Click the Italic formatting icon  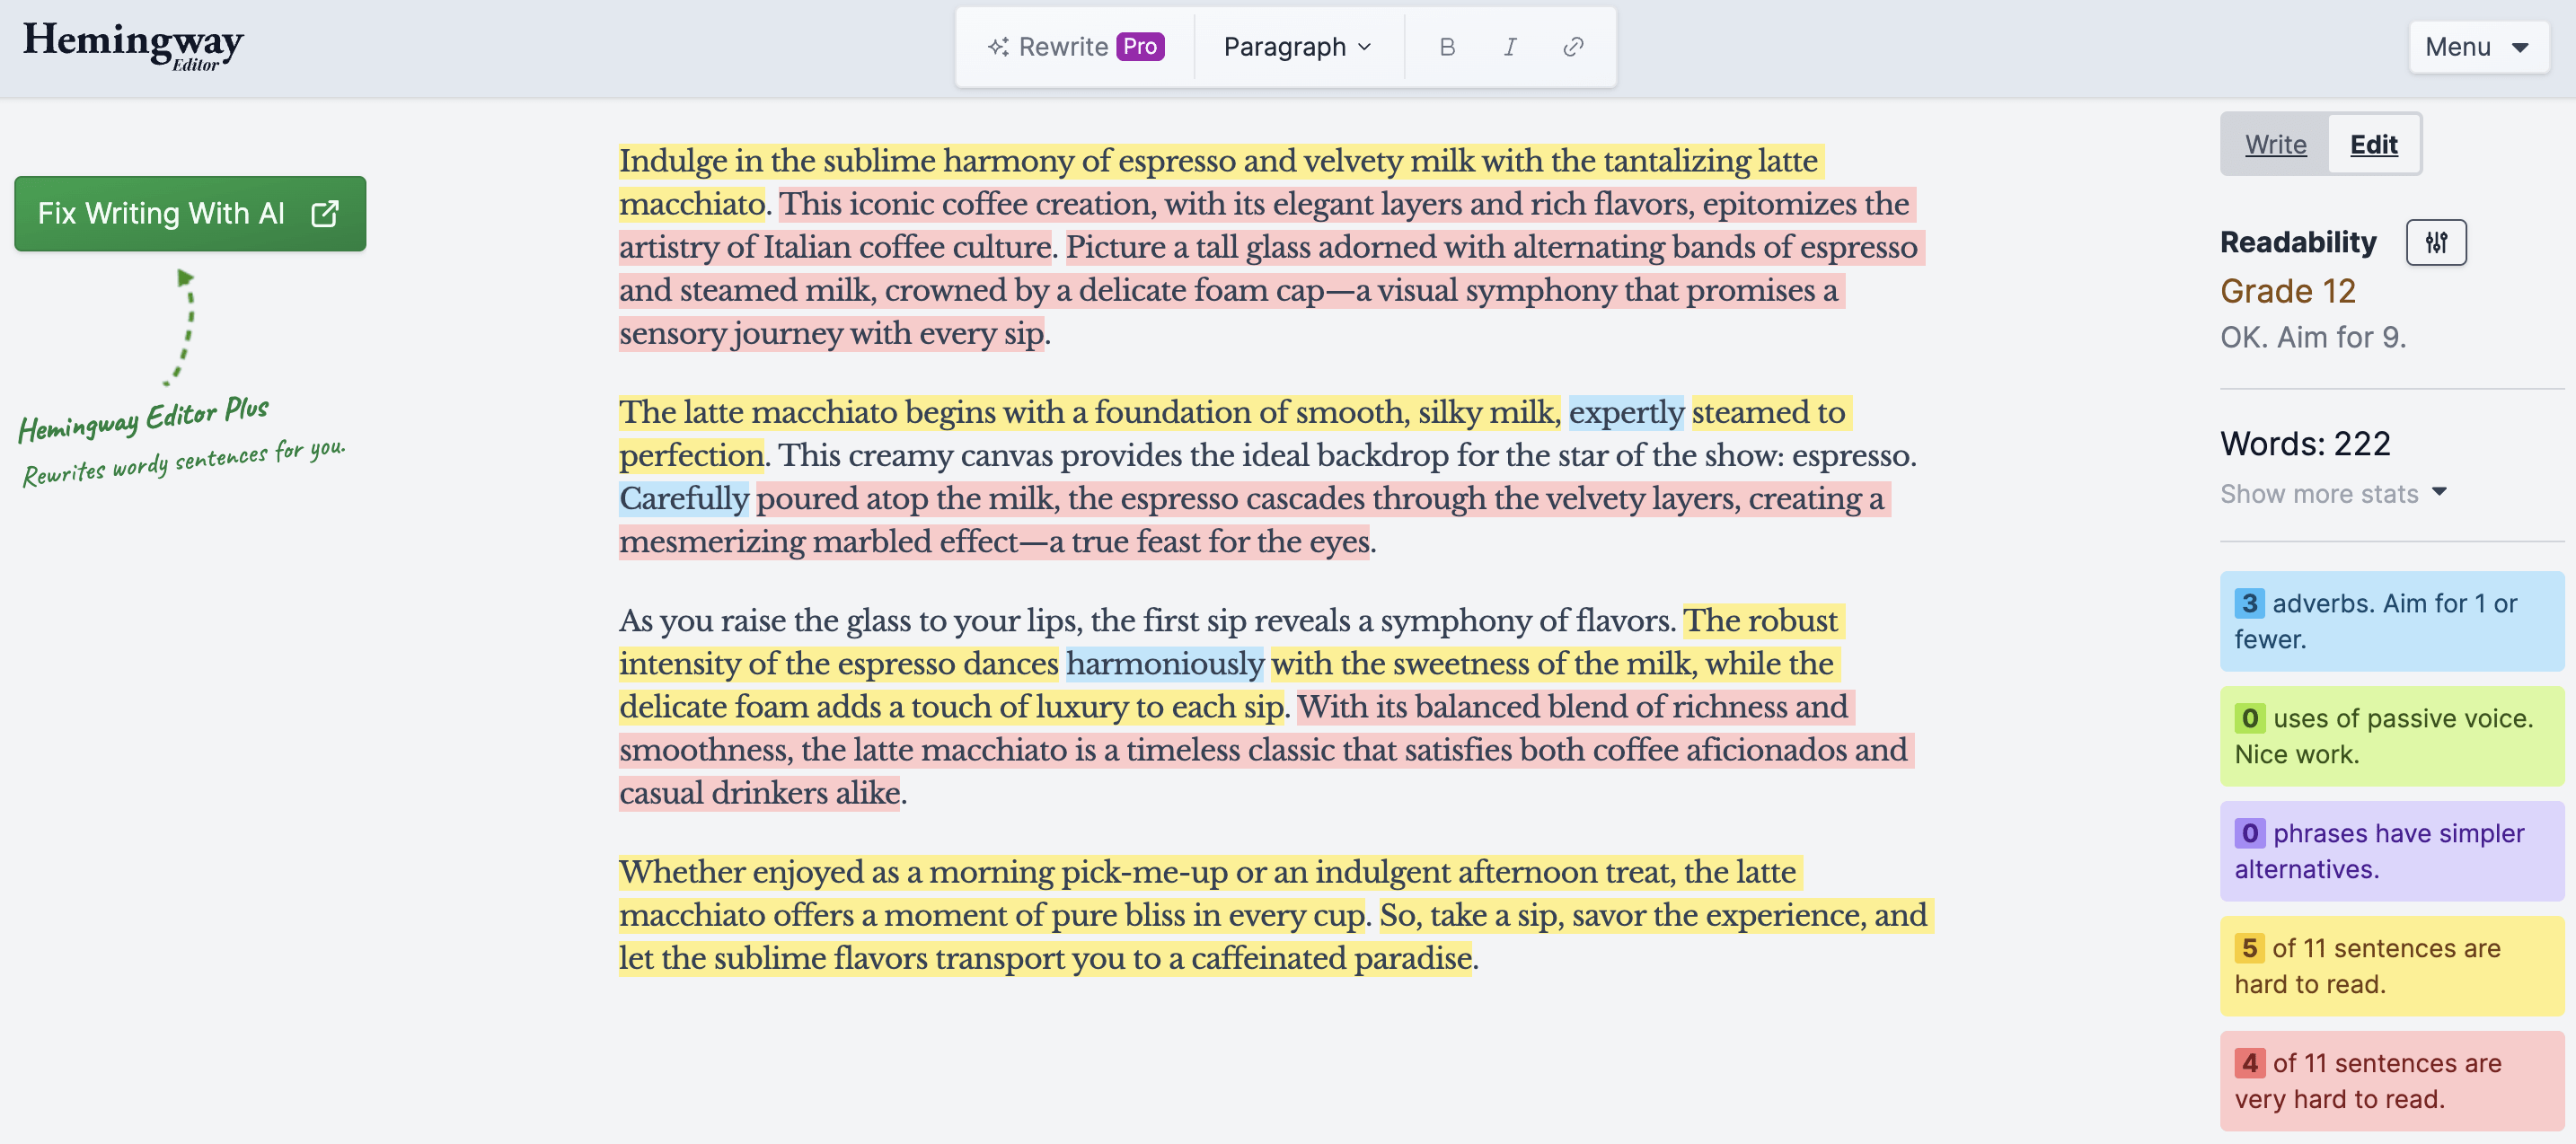click(1510, 47)
